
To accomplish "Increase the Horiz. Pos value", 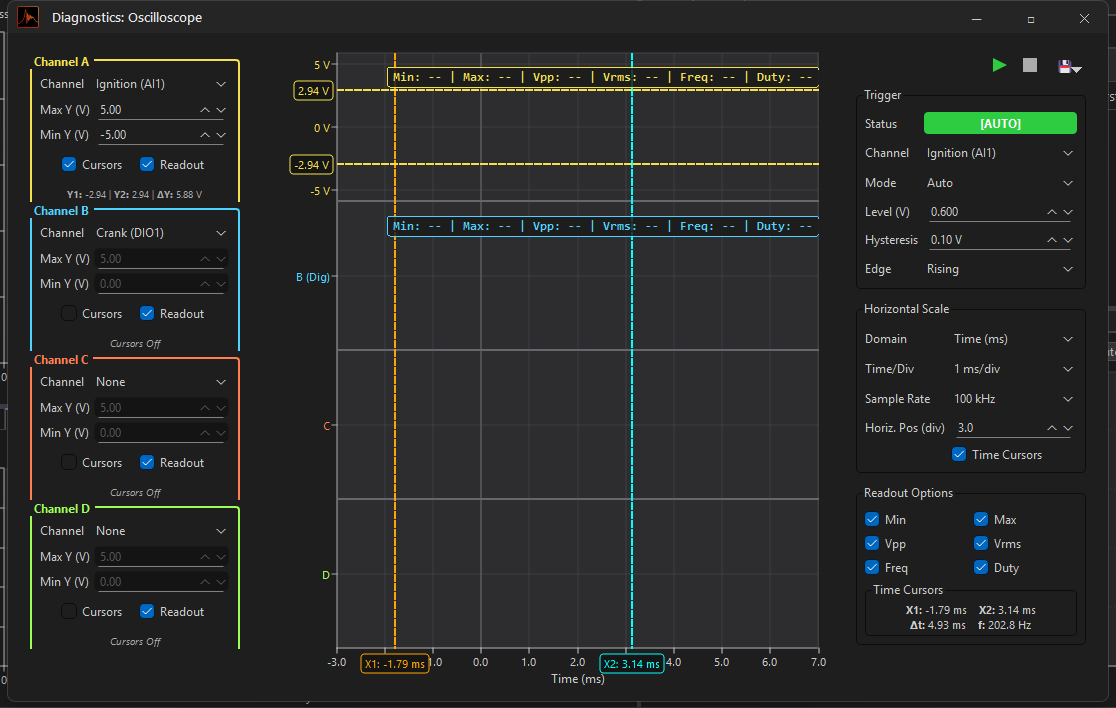I will point(1052,428).
